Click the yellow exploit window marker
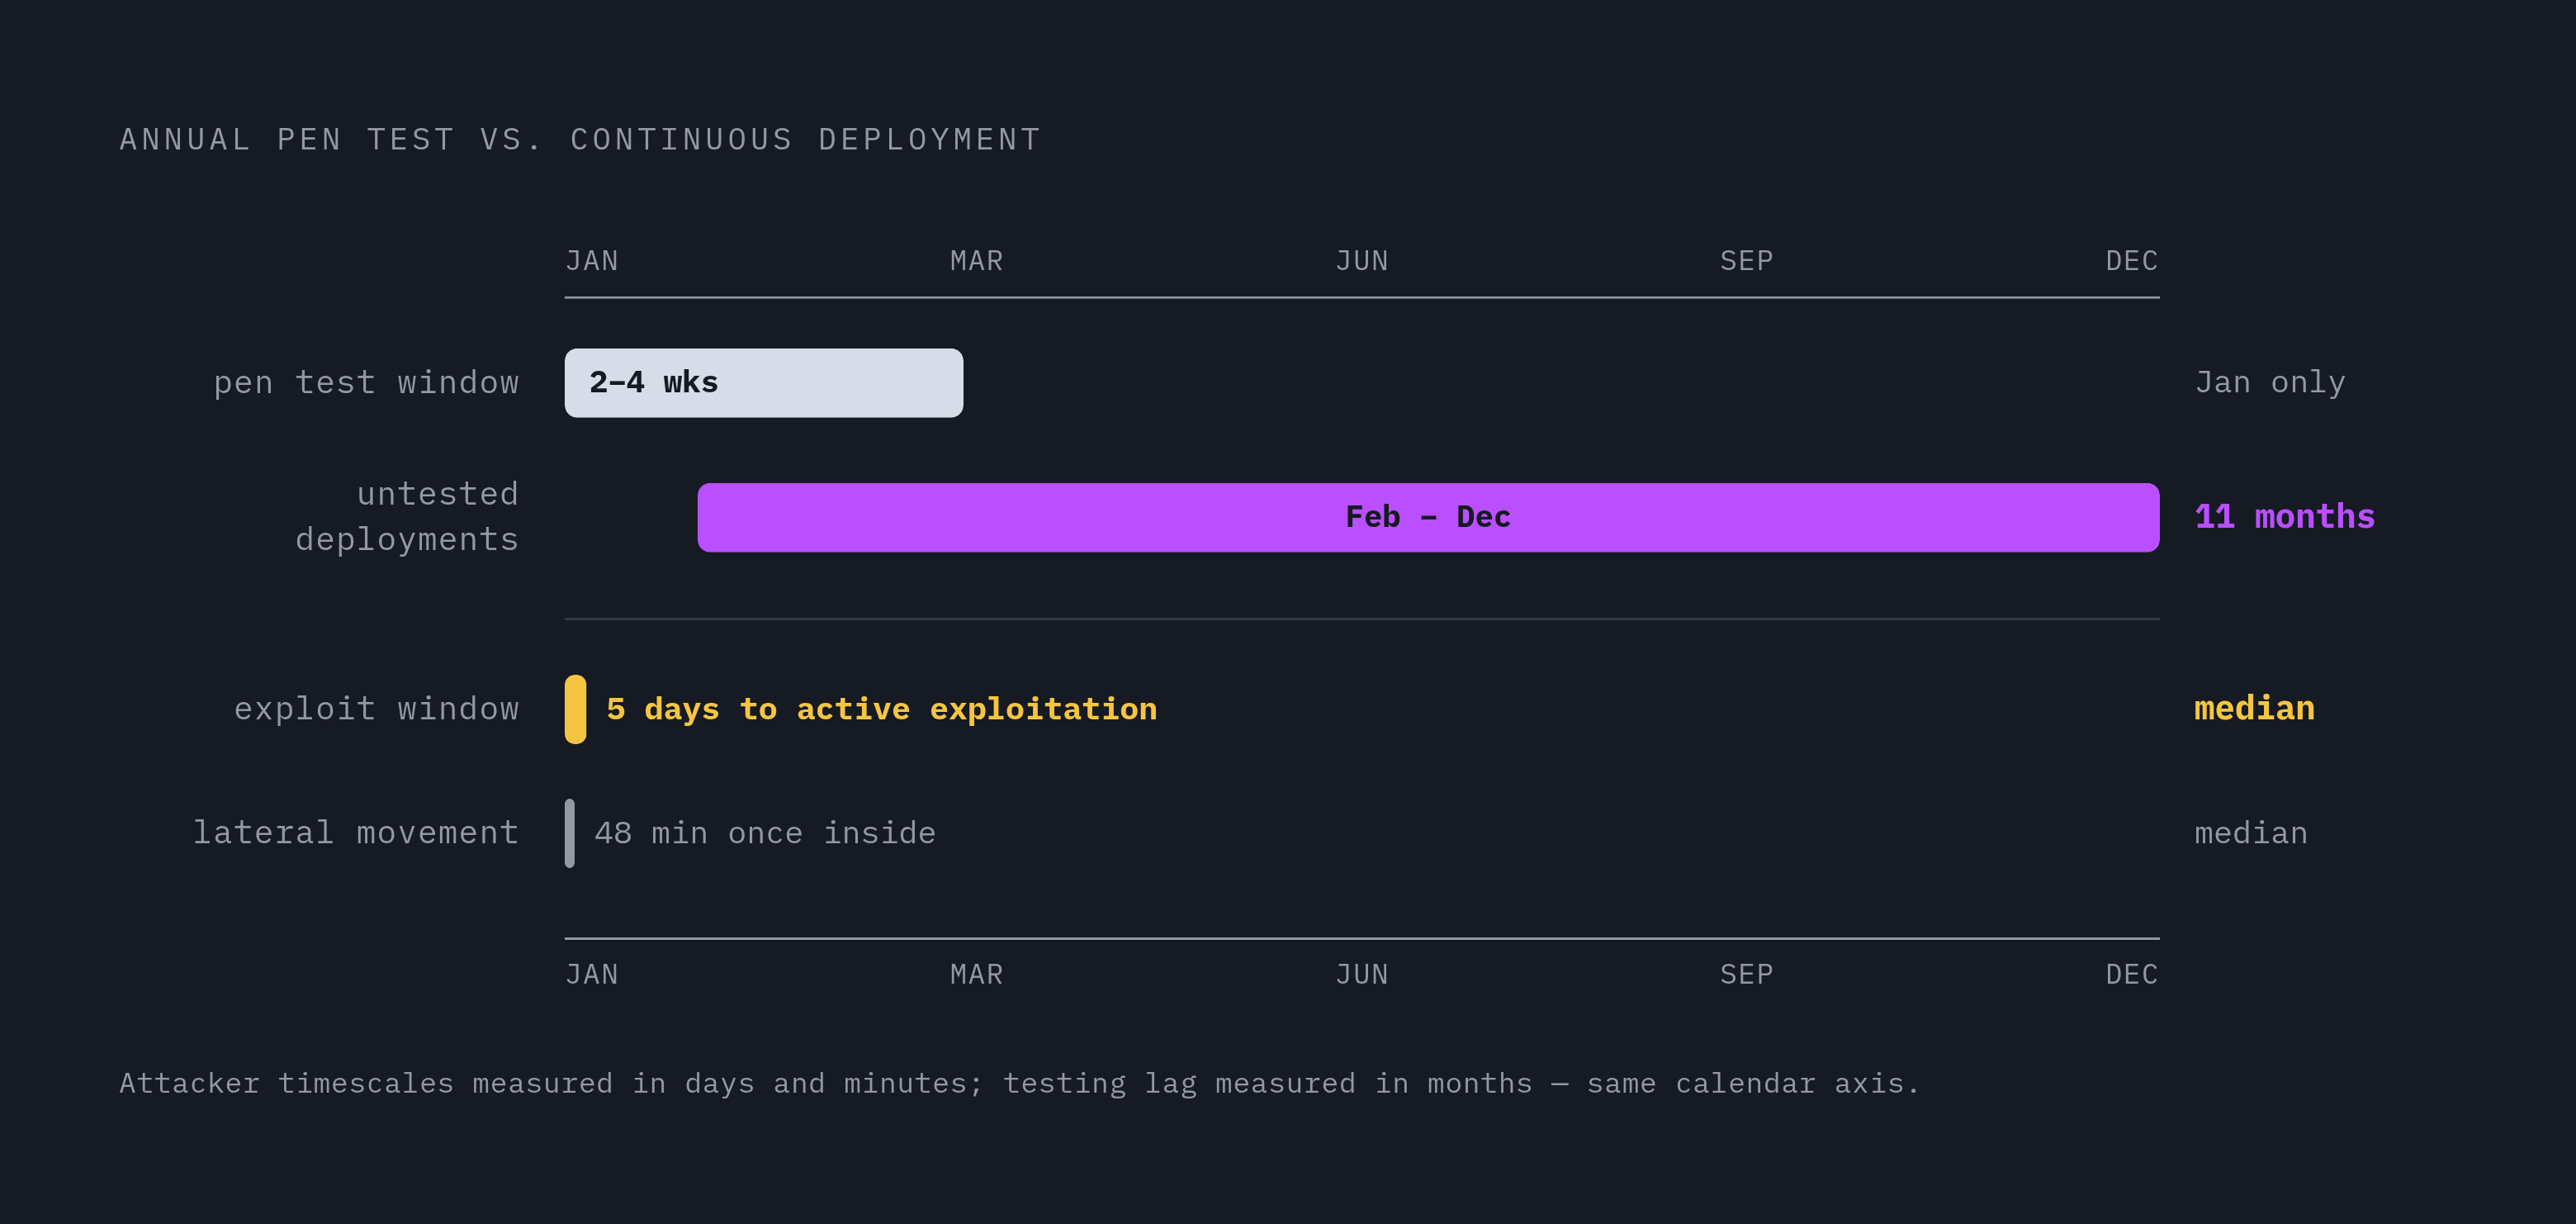2576x1224 pixels. tap(575, 709)
